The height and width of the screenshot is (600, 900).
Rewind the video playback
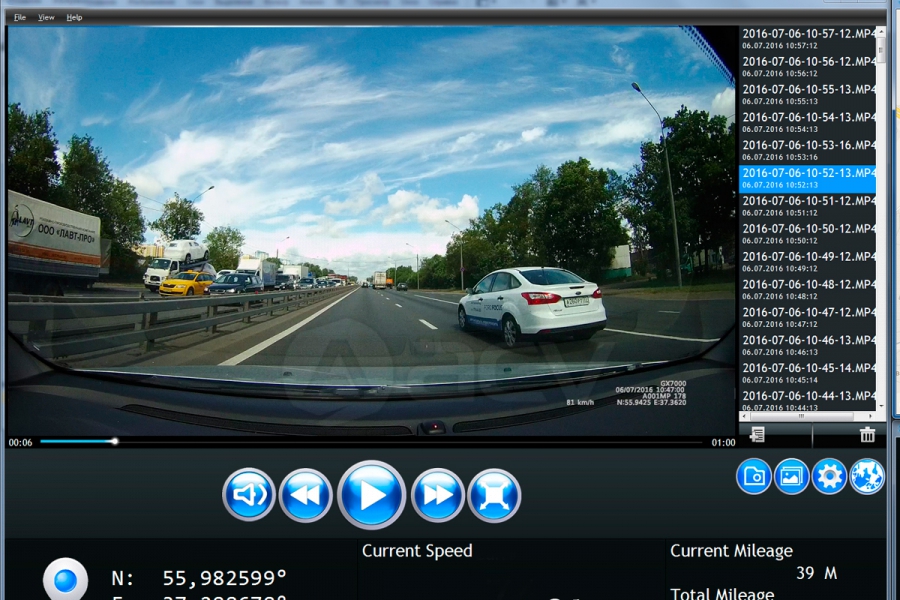coord(305,495)
